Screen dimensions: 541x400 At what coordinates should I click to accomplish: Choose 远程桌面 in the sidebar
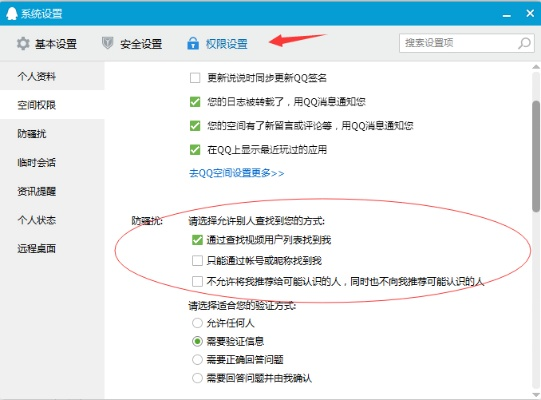pyautogui.click(x=52, y=248)
